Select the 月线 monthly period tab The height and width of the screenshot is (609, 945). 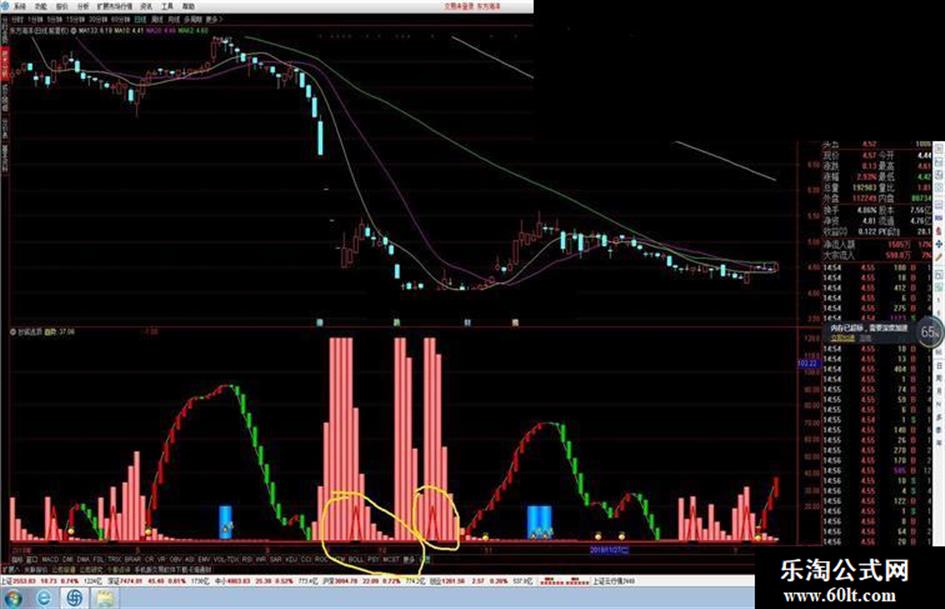point(174,19)
